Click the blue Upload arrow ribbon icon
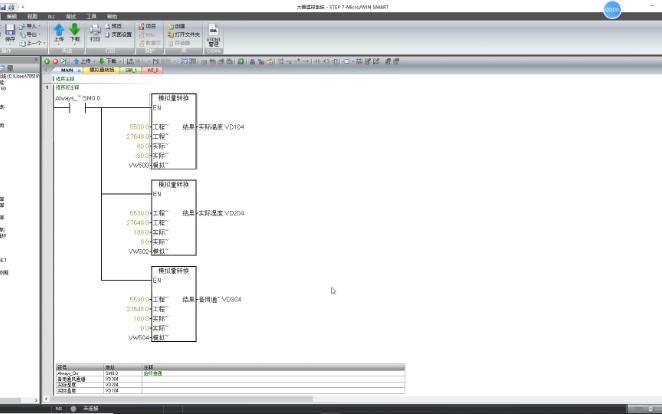662x414 pixels. pos(59,30)
